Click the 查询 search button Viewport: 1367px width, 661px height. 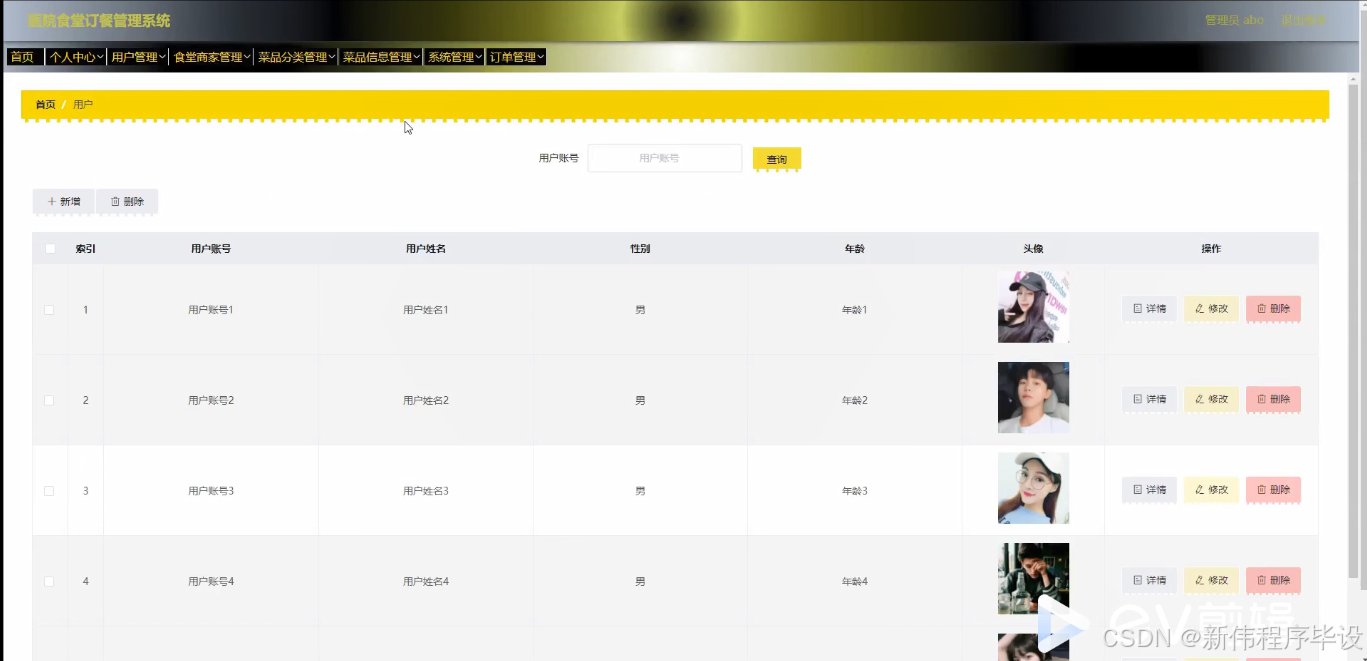tap(776, 159)
